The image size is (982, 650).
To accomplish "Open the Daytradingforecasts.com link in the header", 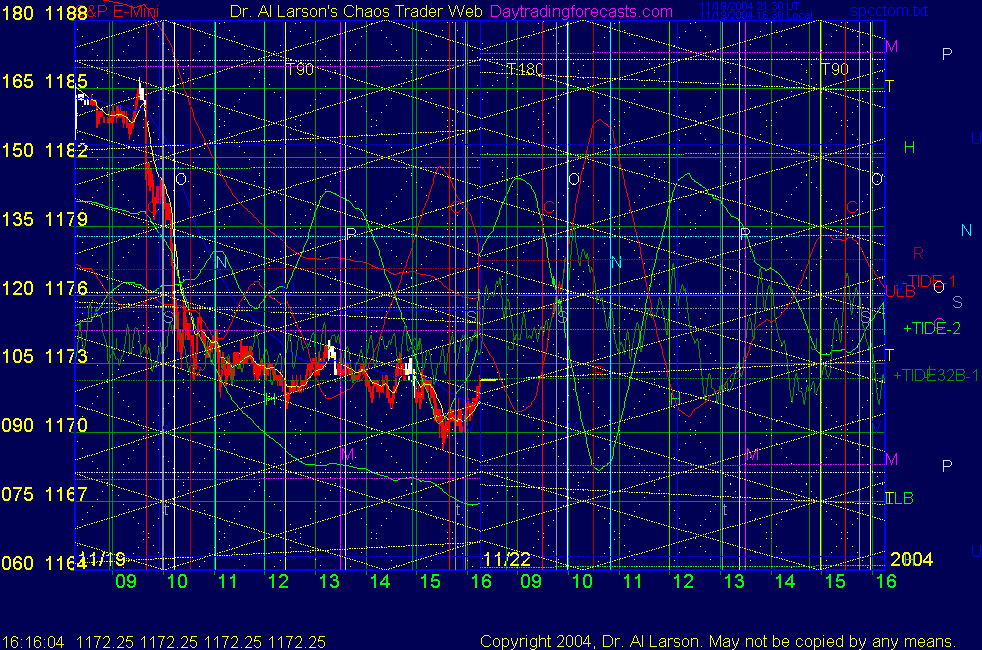I will tap(581, 11).
